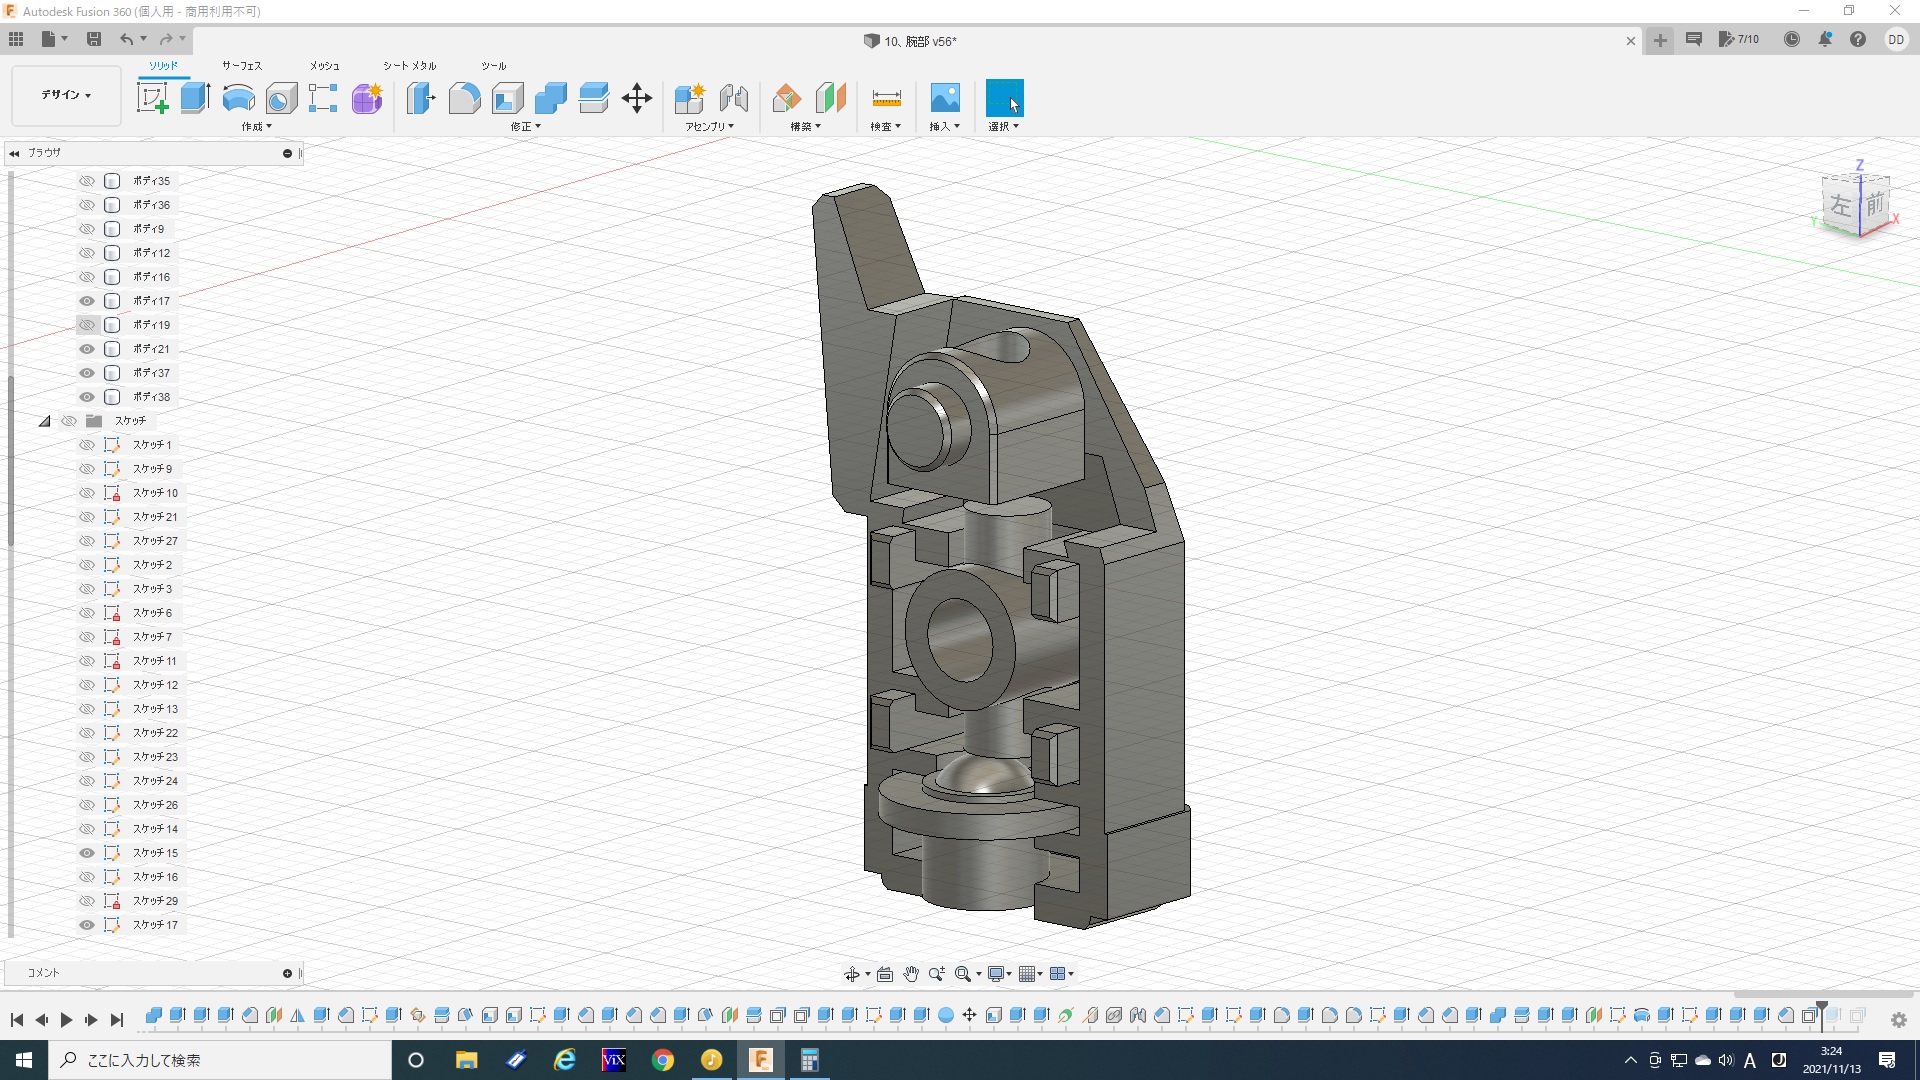Click the ViewCube 前 face
This screenshot has height=1080, width=1920.
point(1875,204)
